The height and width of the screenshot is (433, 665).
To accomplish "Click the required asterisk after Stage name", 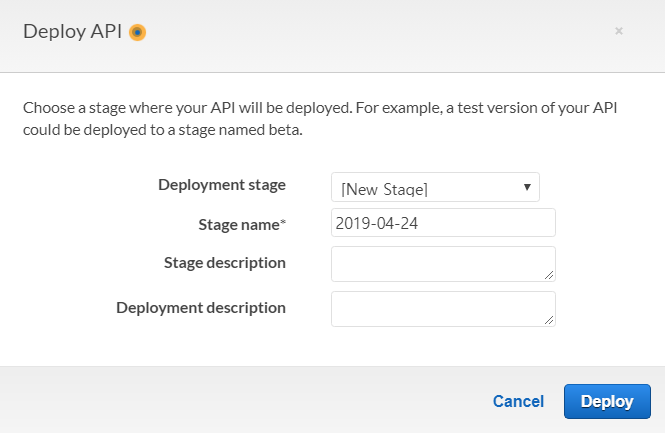I will tap(283, 224).
